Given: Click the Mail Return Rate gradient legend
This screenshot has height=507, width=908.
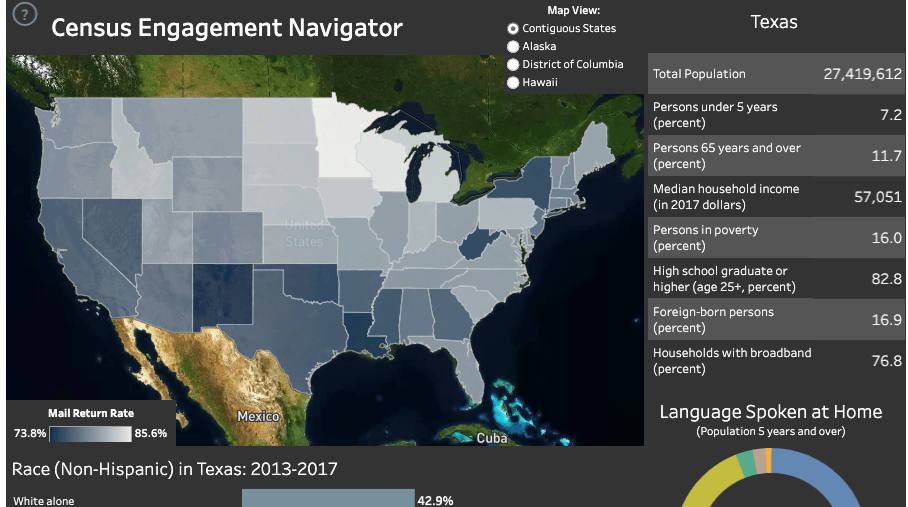Looking at the screenshot, I should click(x=90, y=433).
